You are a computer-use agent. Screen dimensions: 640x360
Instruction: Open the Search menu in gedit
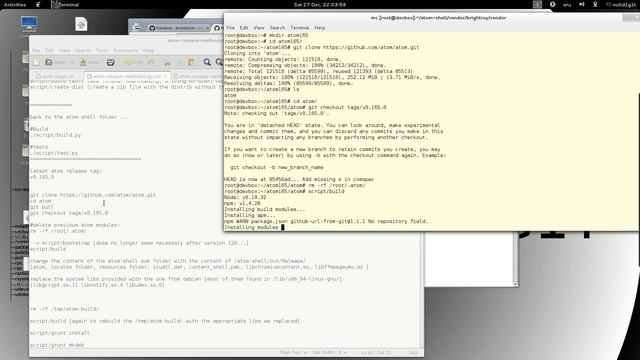(82, 50)
